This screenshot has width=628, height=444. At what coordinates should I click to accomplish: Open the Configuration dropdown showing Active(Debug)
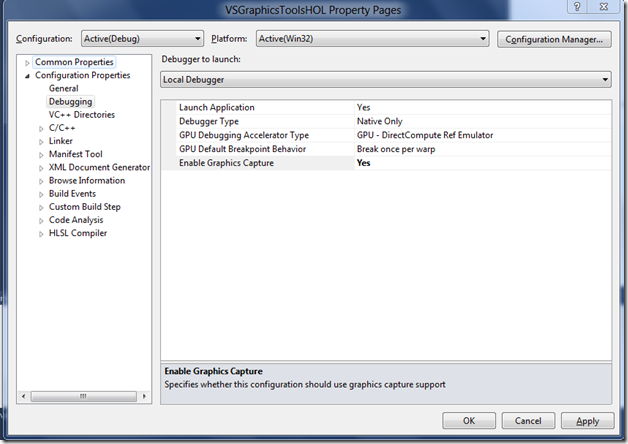(x=142, y=39)
